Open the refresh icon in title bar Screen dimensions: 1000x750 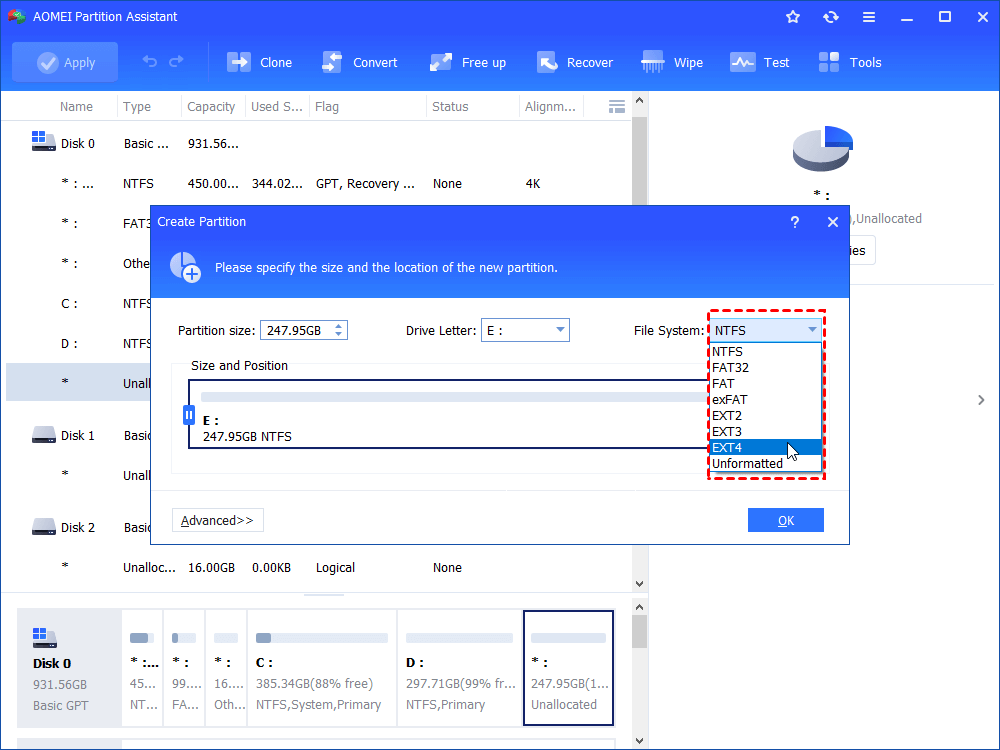(830, 16)
